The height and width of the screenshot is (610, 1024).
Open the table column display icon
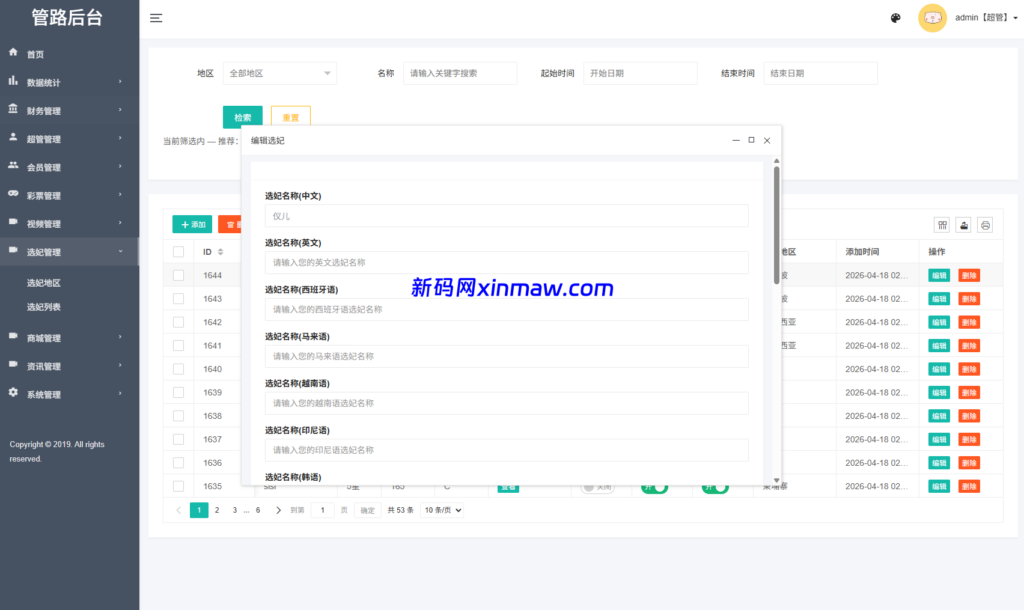pyautogui.click(x=942, y=224)
